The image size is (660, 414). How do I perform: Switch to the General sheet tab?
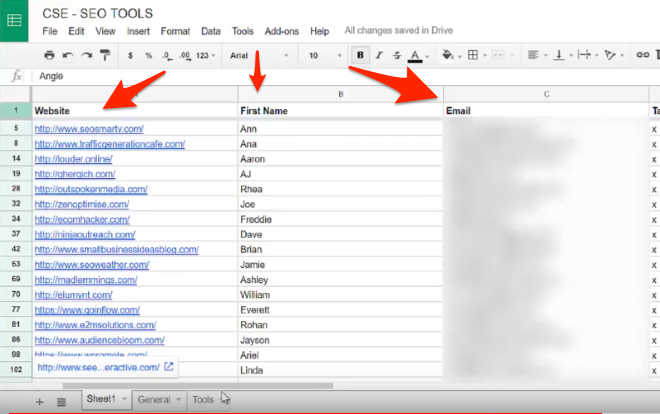153,399
